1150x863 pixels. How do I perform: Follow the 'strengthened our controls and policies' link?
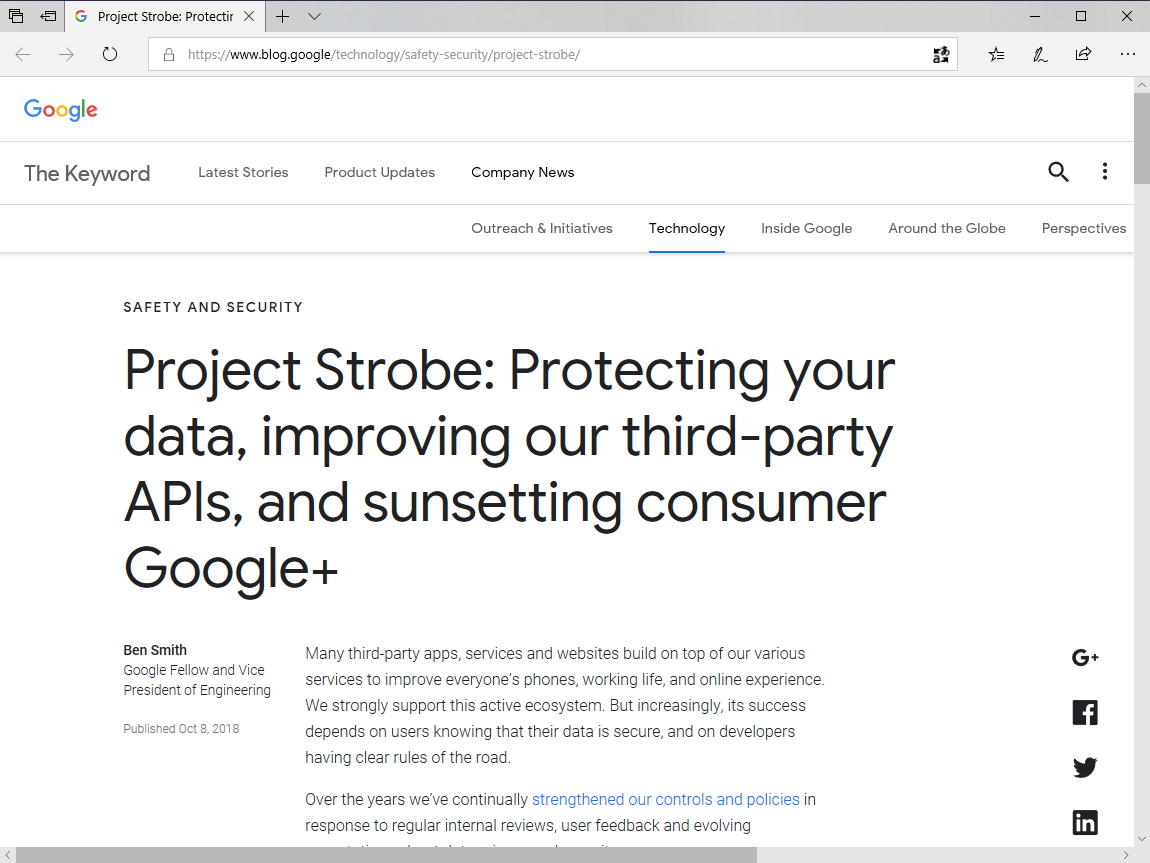pyautogui.click(x=665, y=799)
